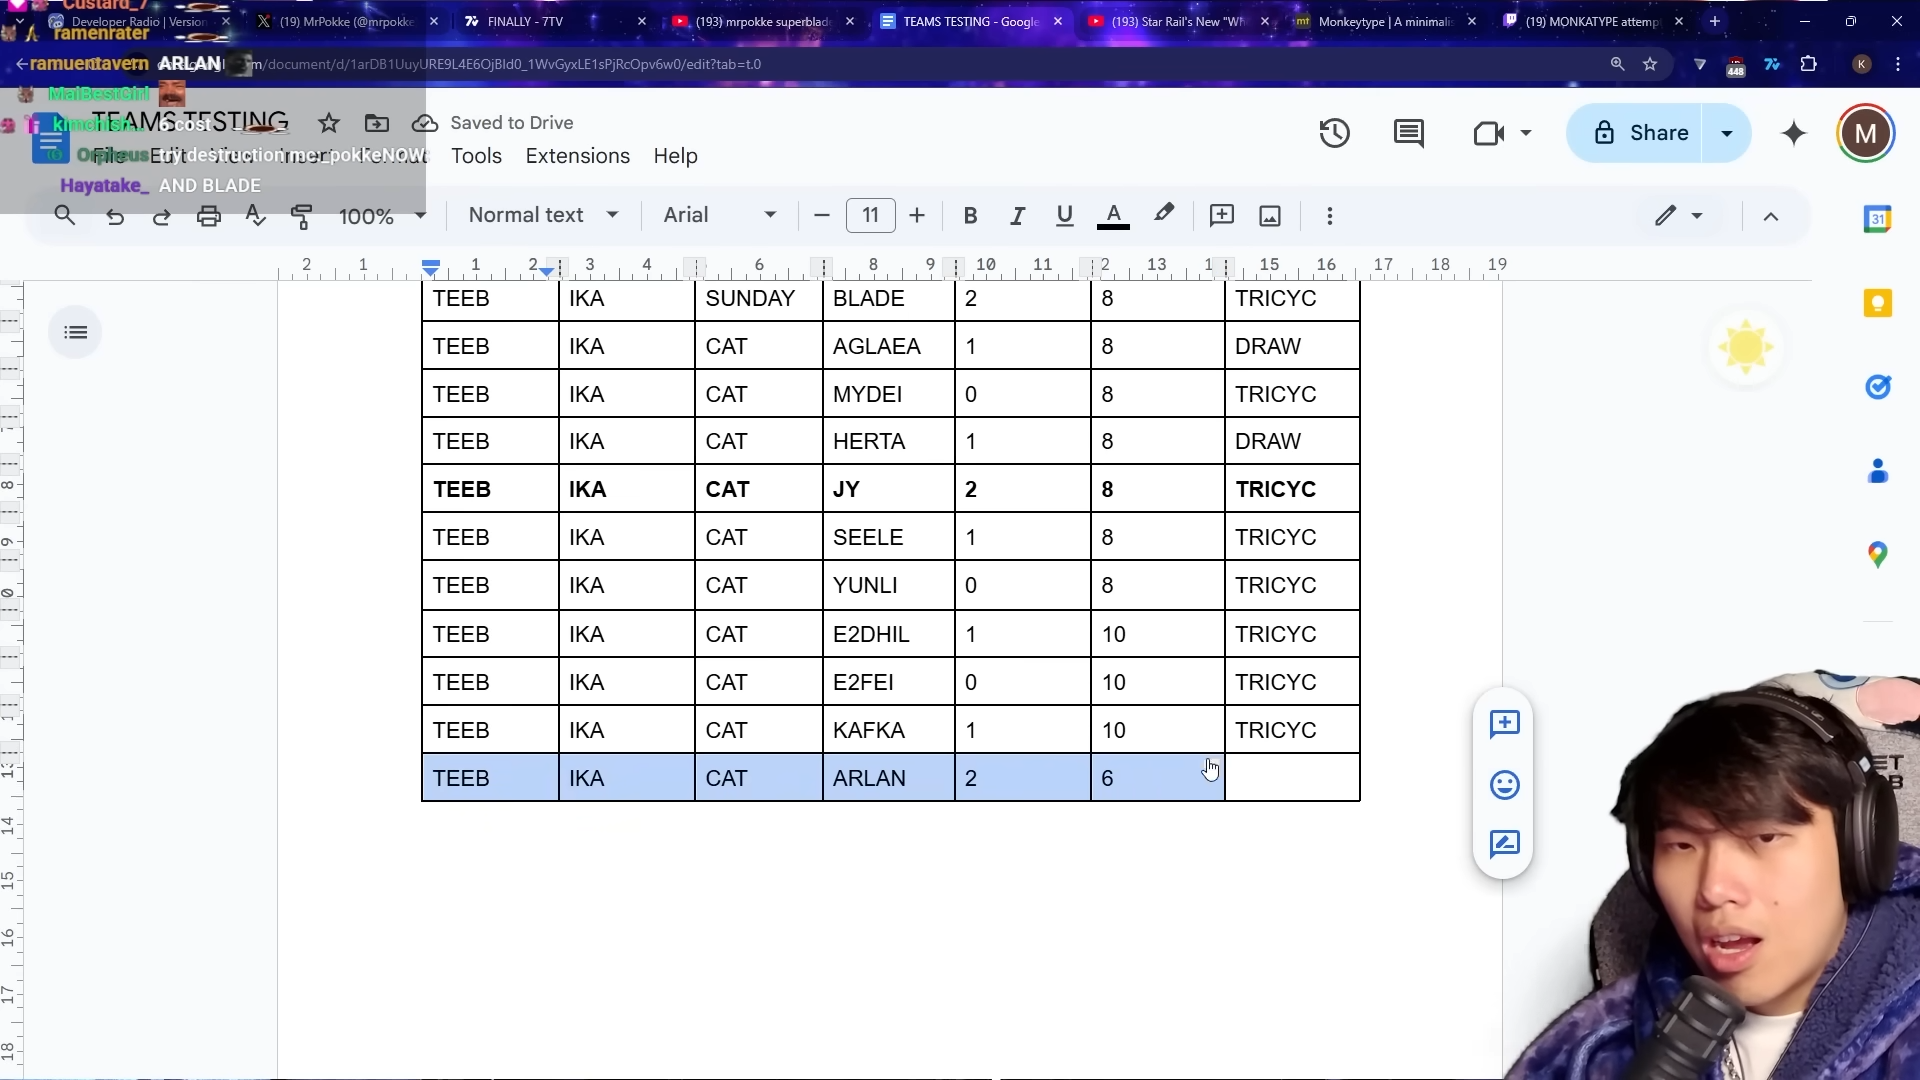Show the document outline panel
This screenshot has width=1920, height=1080.
75,333
